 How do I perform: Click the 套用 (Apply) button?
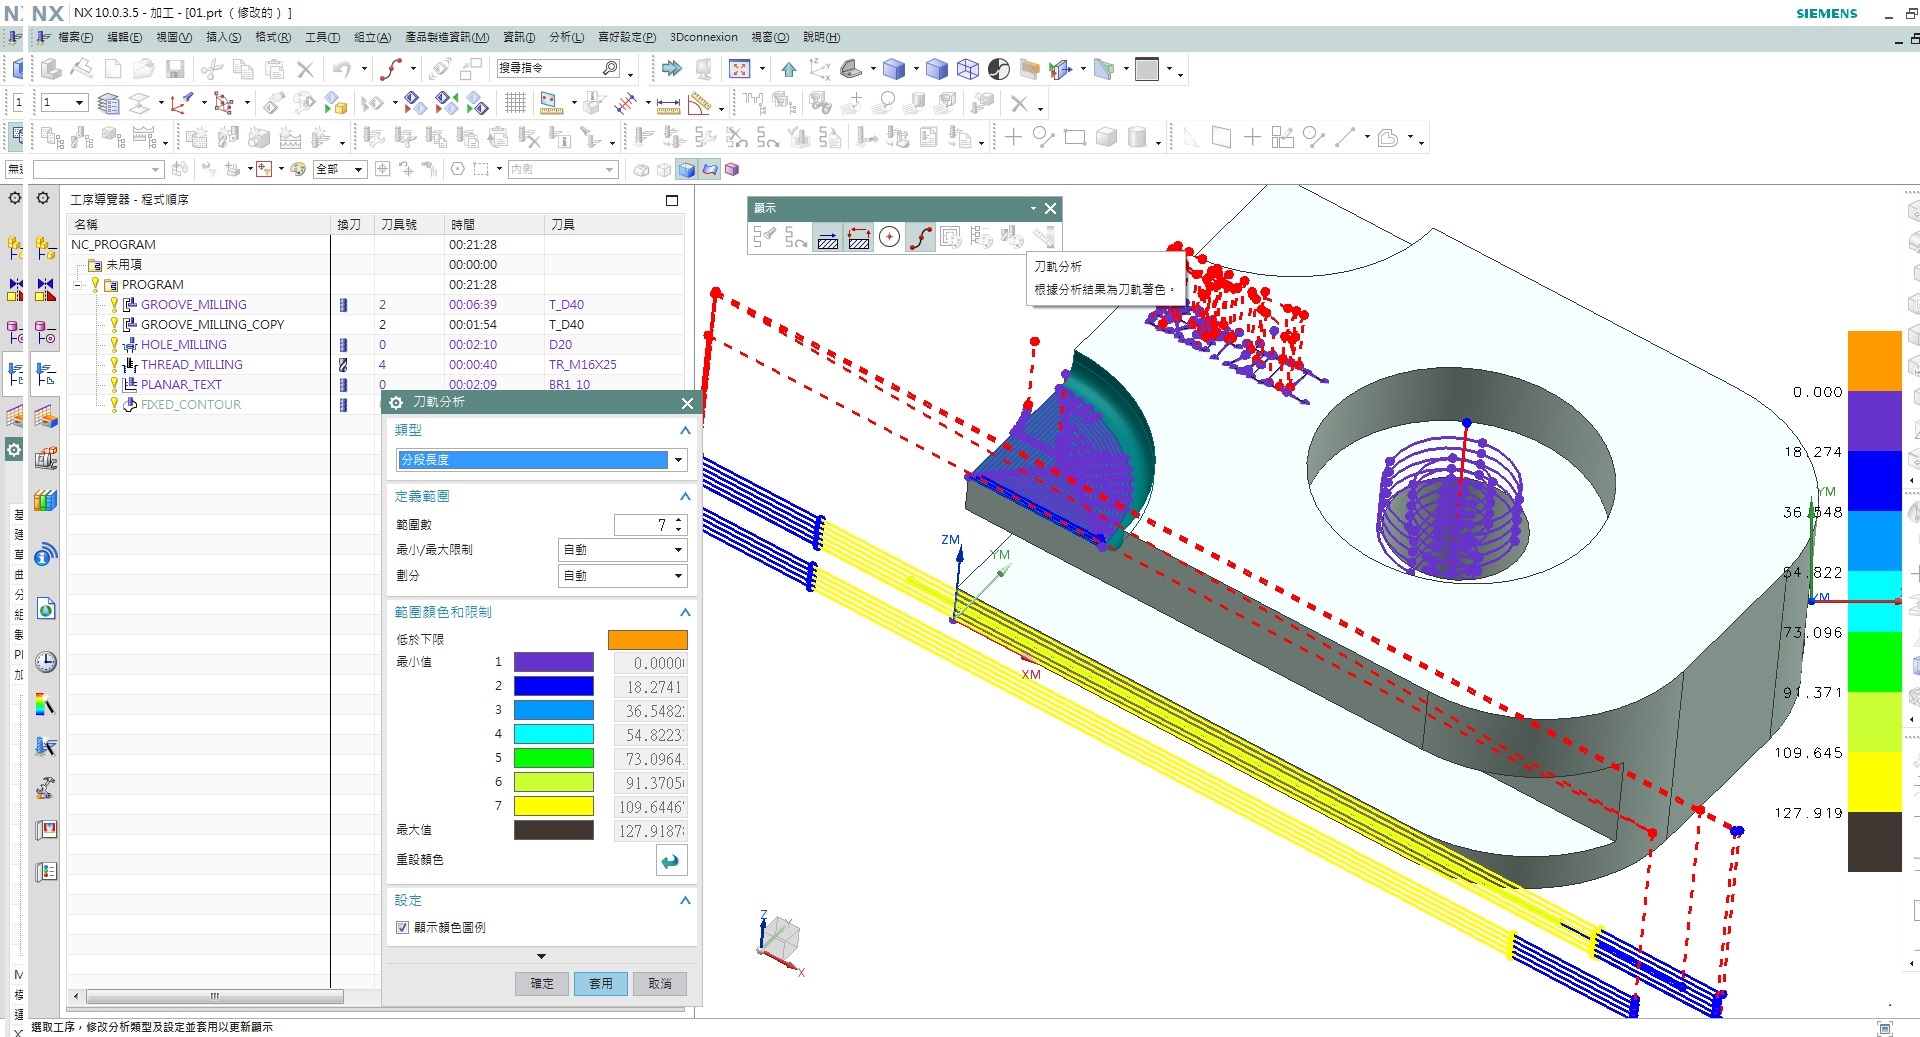[600, 984]
